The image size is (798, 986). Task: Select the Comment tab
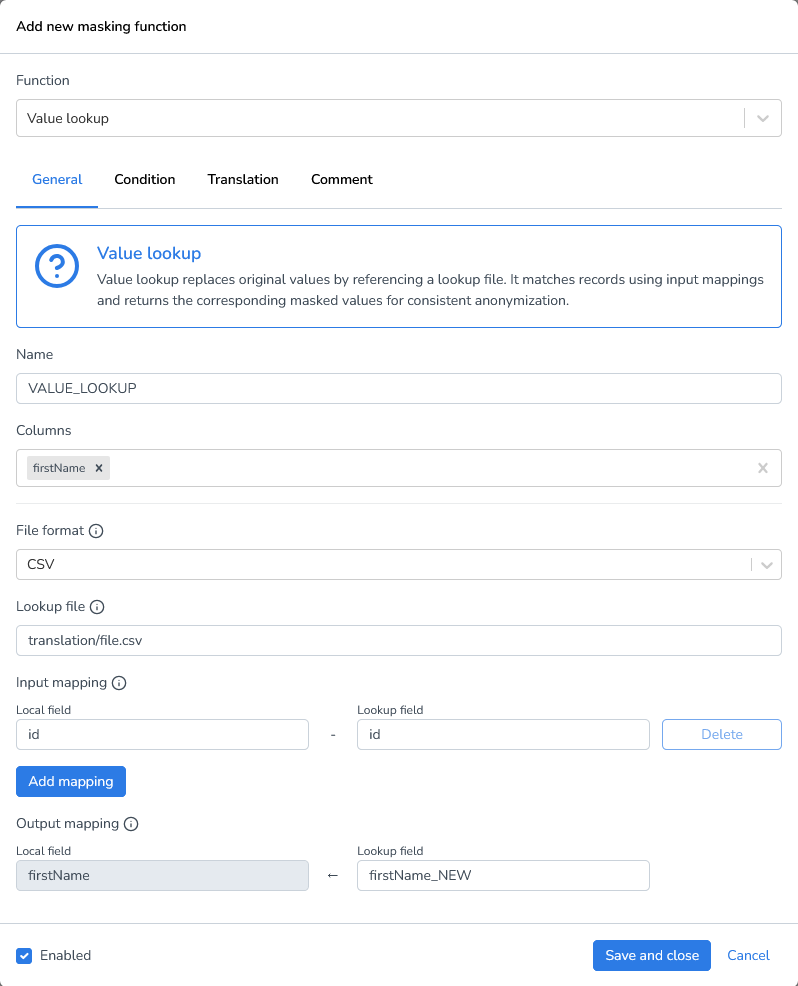pos(341,179)
